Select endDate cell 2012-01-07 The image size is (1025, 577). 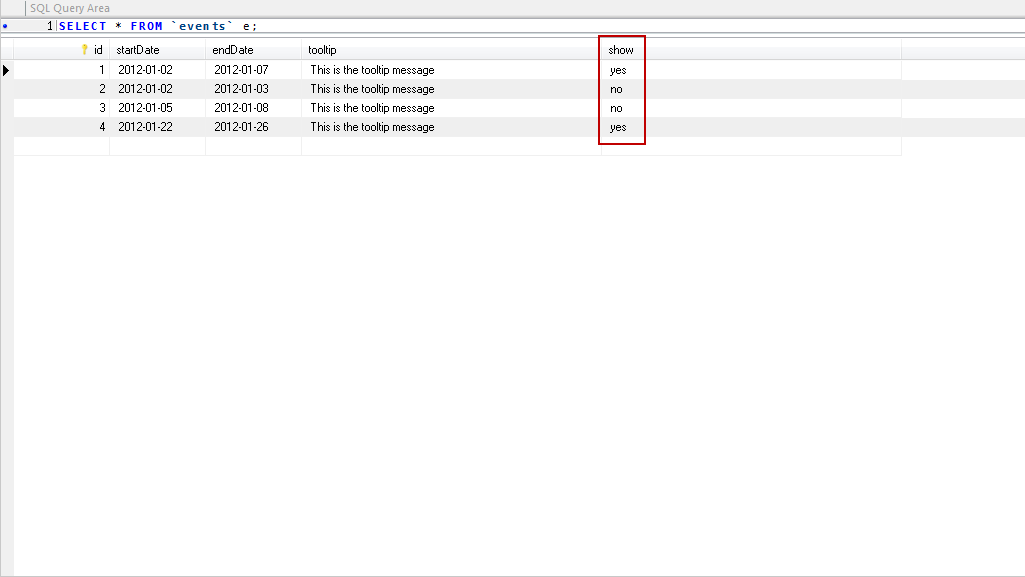pyautogui.click(x=253, y=70)
